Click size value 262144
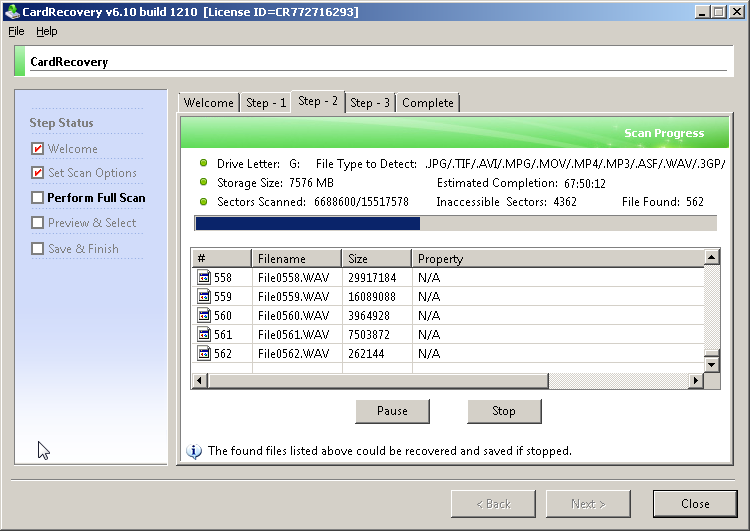 point(366,354)
